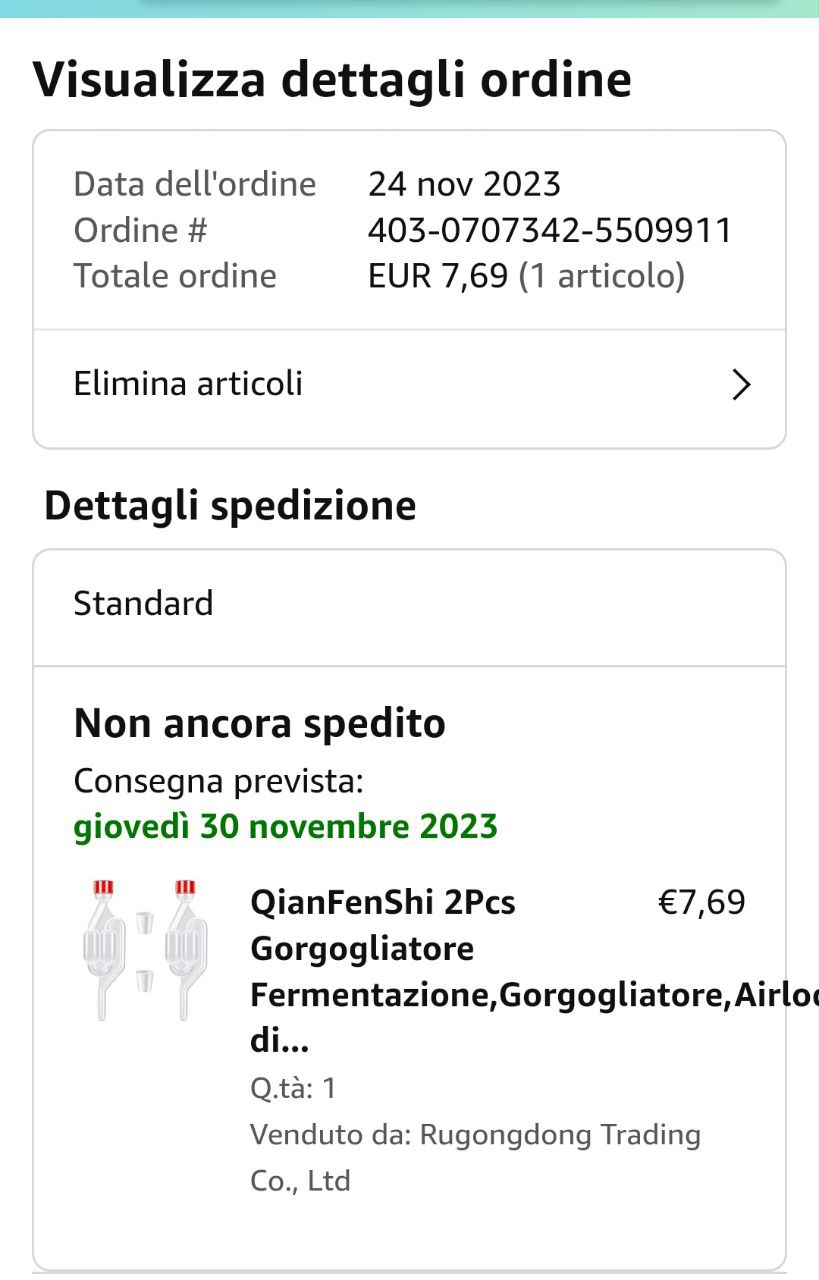
Task: Click the order total EUR 7,69
Action: [x=438, y=276]
